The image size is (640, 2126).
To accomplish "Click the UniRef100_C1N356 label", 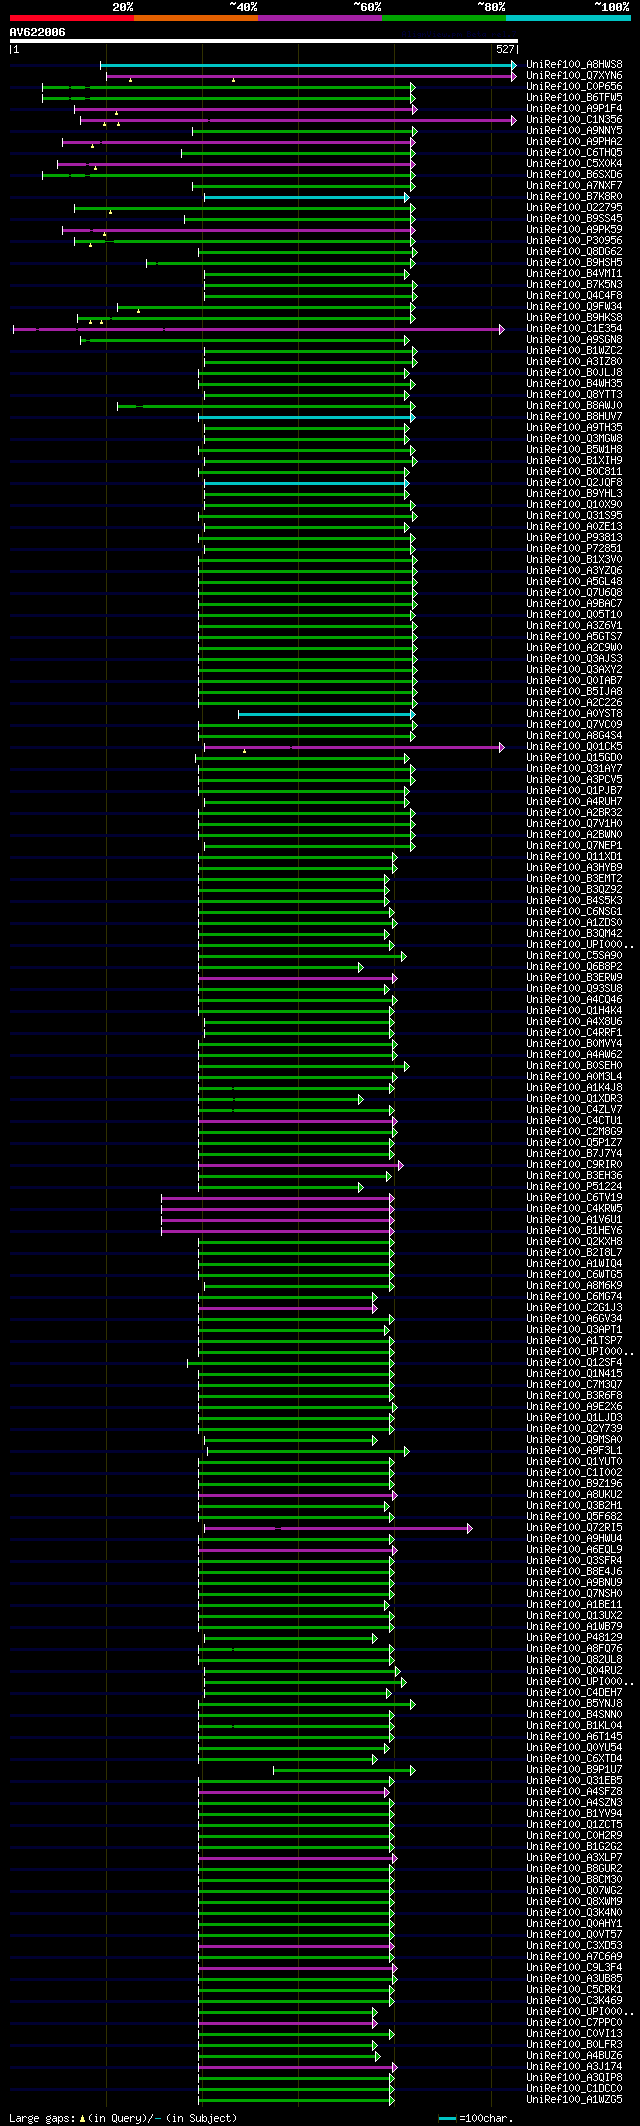I will (x=574, y=120).
